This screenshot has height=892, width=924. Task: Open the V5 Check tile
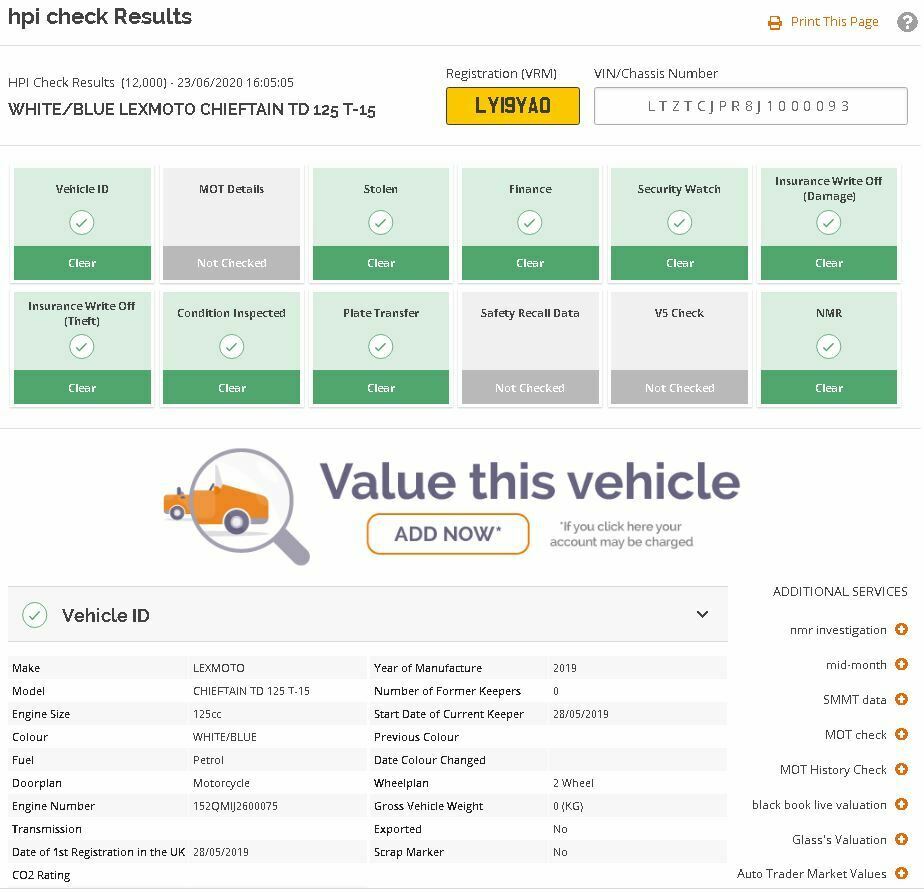(679, 348)
